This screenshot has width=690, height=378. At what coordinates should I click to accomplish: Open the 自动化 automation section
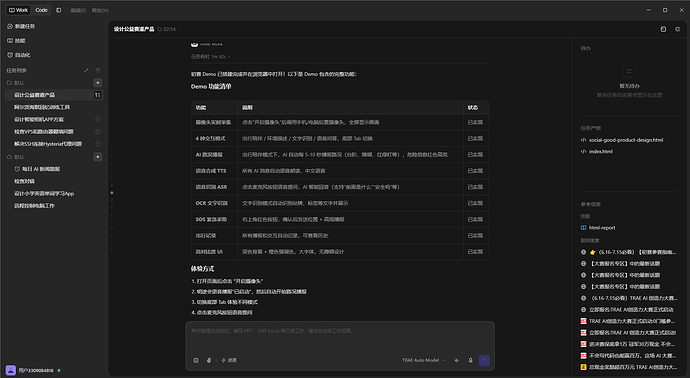[18, 55]
